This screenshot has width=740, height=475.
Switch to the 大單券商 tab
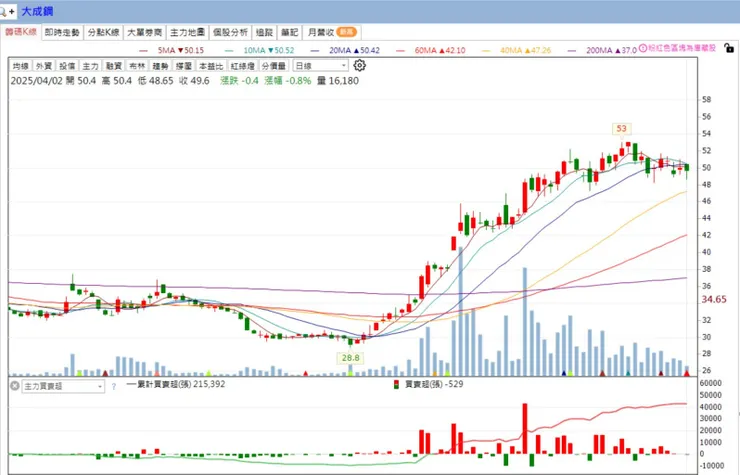144,32
